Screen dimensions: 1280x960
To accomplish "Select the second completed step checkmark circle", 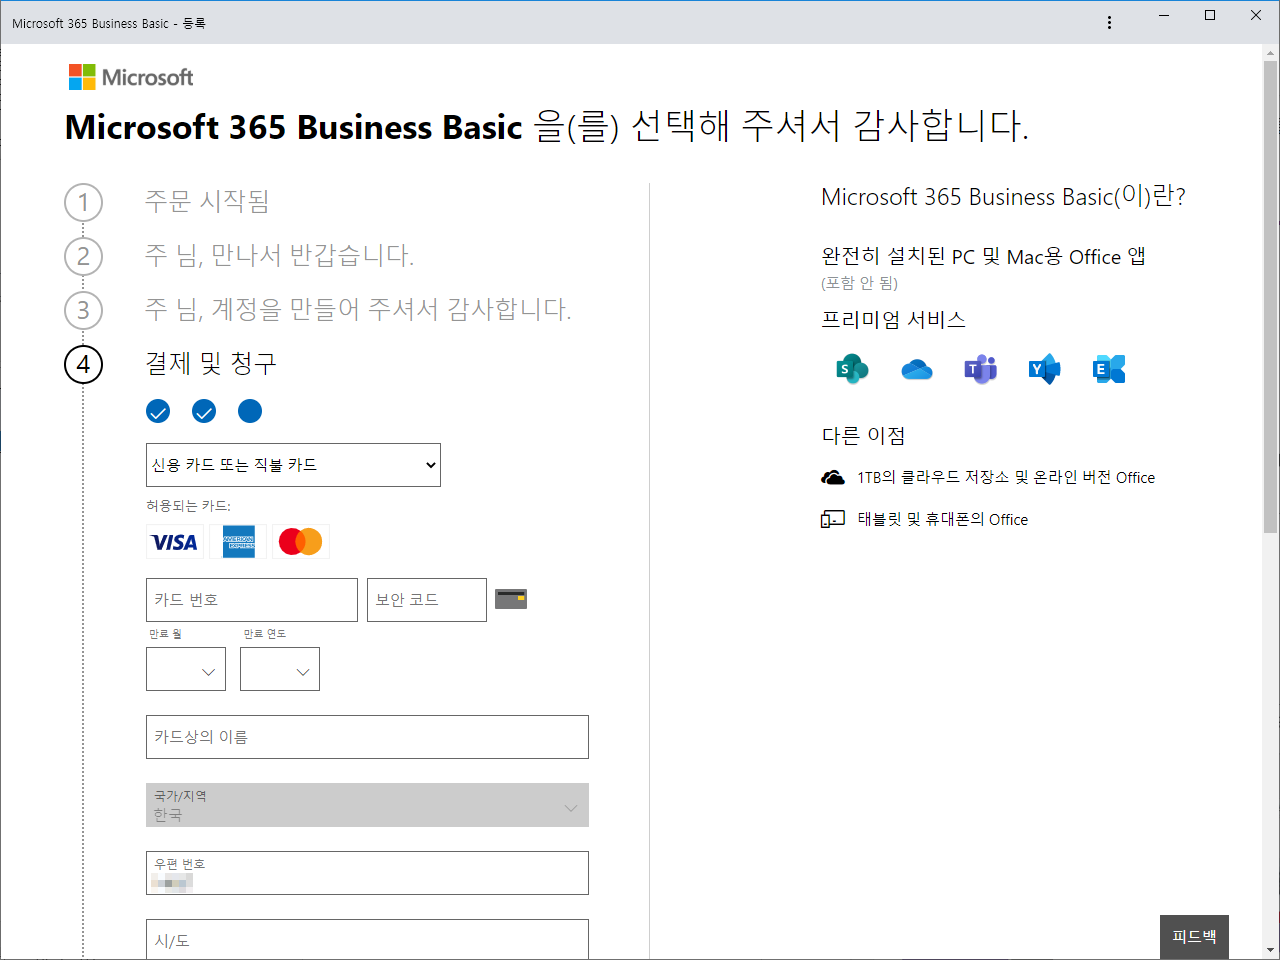I will click(204, 411).
